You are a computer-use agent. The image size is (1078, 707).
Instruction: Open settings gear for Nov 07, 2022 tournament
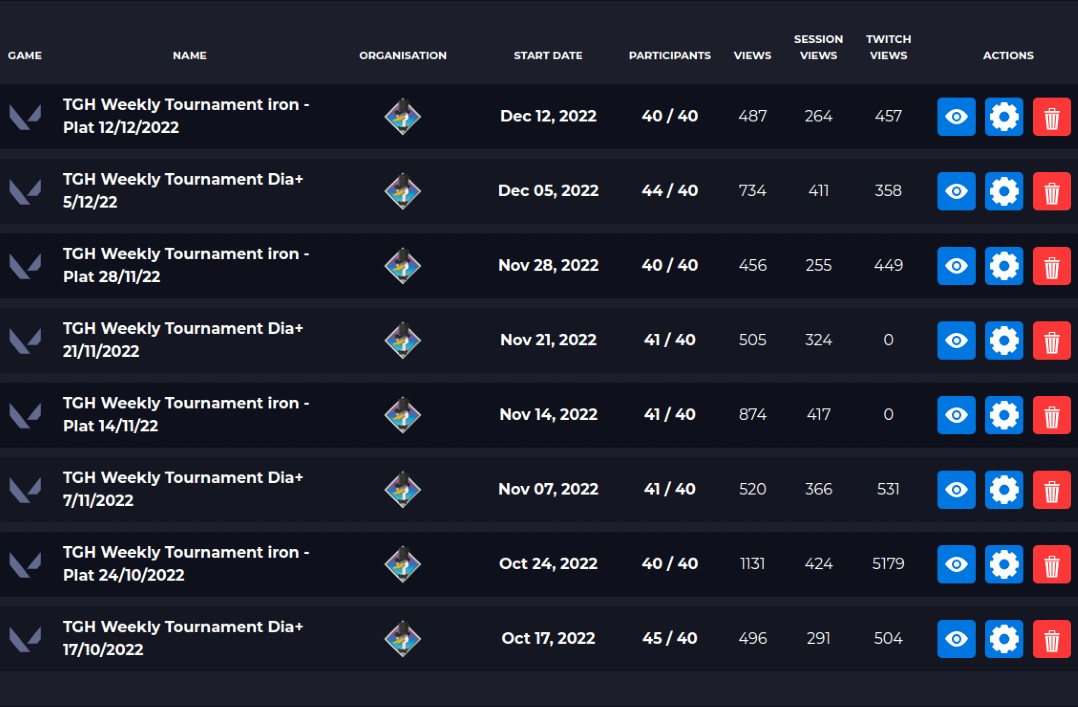tap(1004, 490)
